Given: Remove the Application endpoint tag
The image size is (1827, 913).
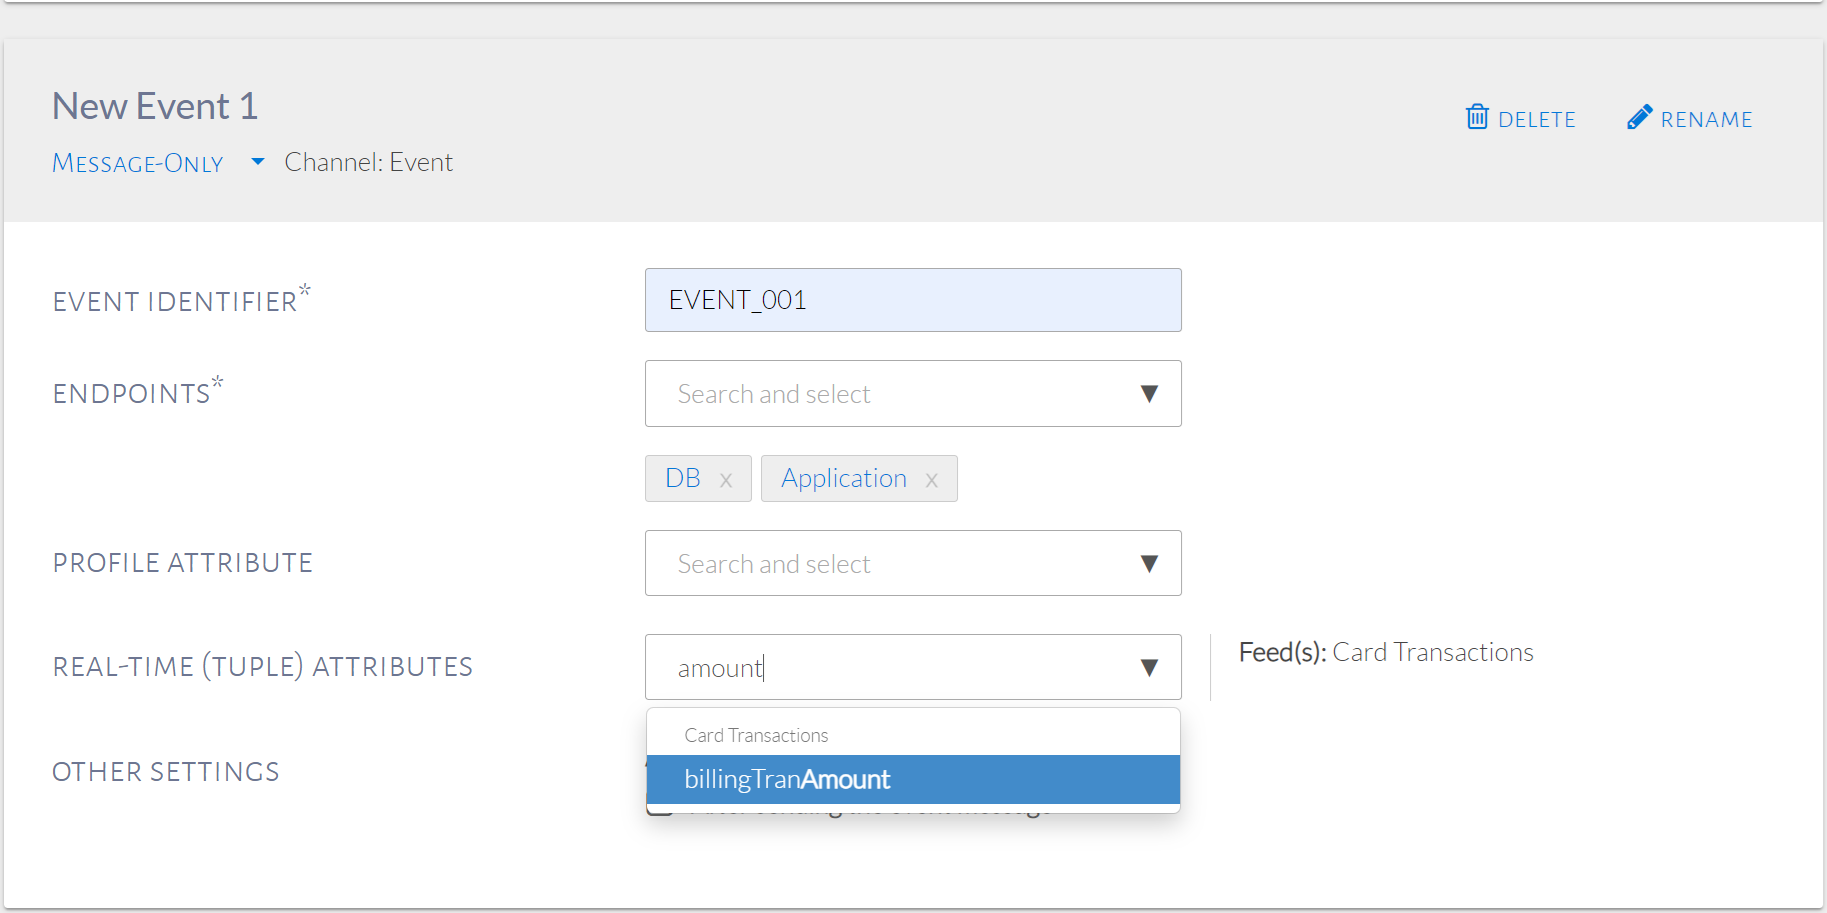Looking at the screenshot, I should [932, 480].
